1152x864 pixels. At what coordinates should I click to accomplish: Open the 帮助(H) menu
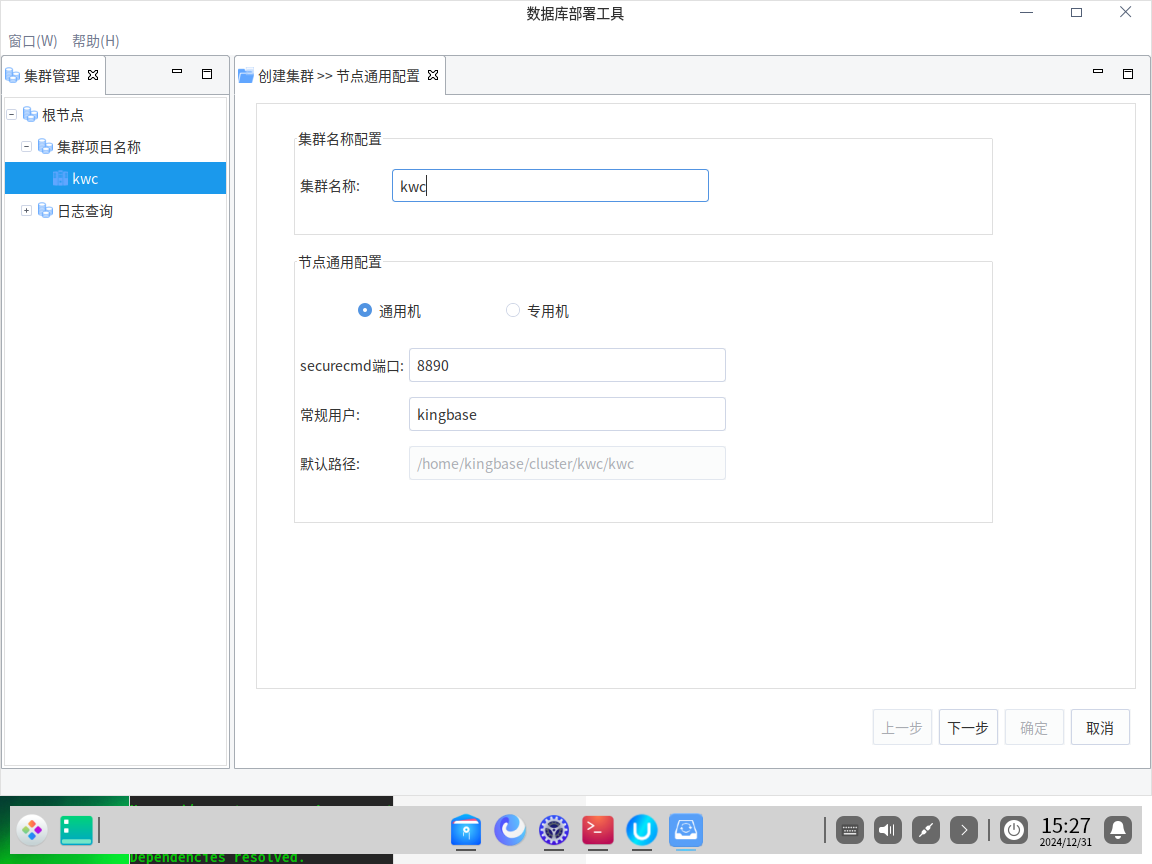tap(95, 41)
